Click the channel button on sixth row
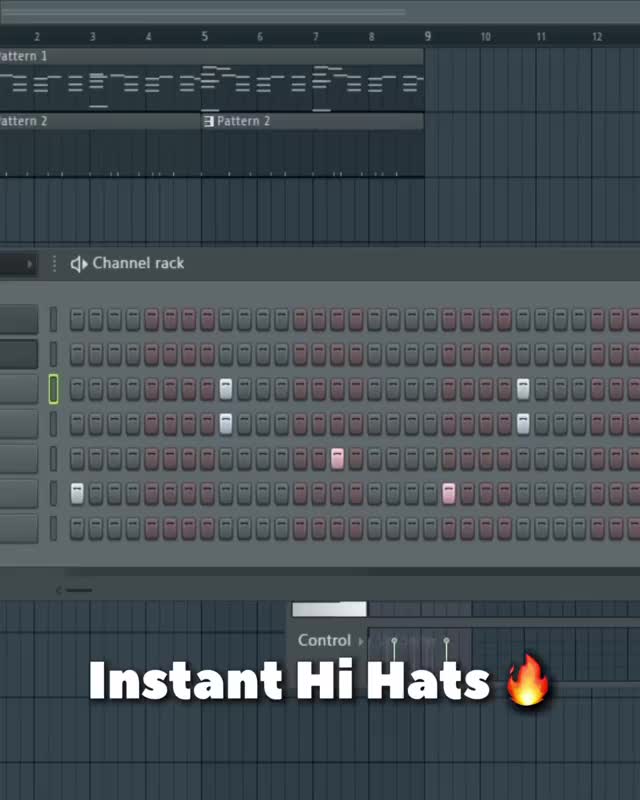 (19, 493)
